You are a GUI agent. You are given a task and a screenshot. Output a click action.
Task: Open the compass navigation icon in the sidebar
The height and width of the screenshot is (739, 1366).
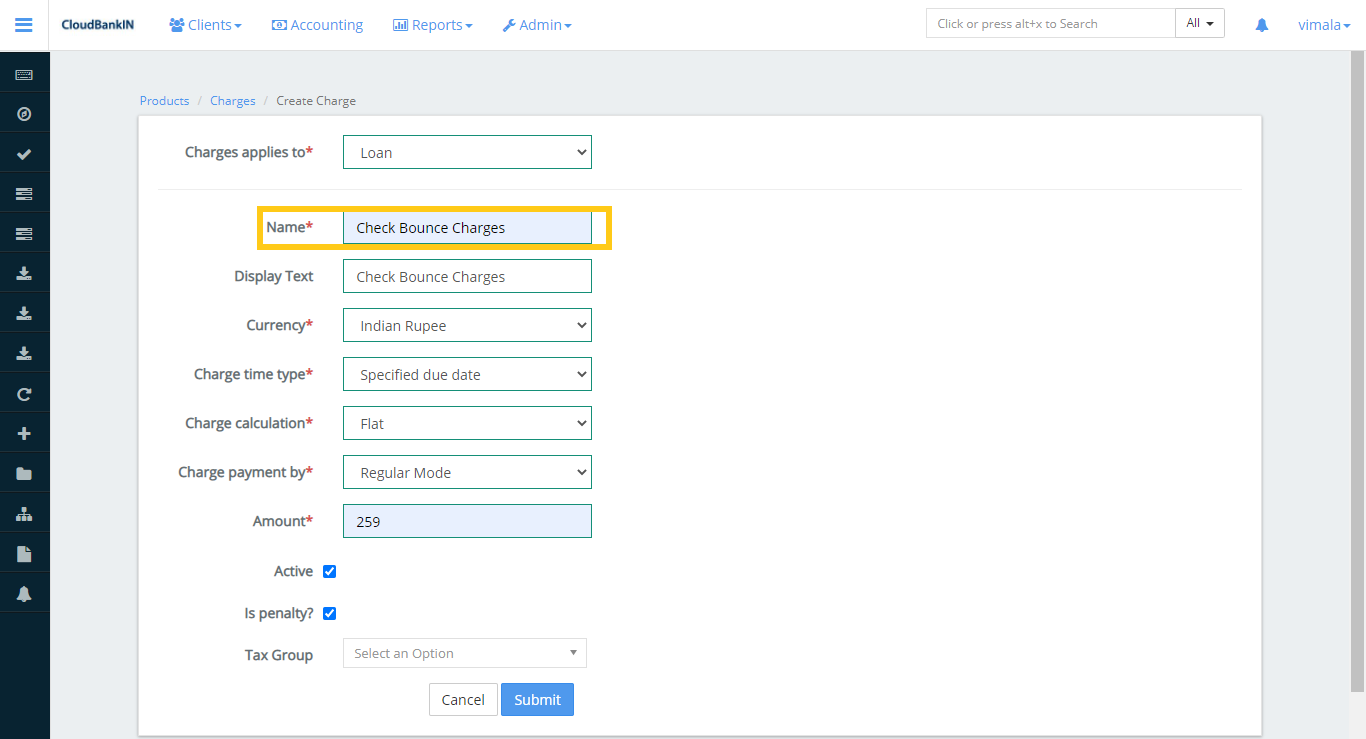click(24, 114)
